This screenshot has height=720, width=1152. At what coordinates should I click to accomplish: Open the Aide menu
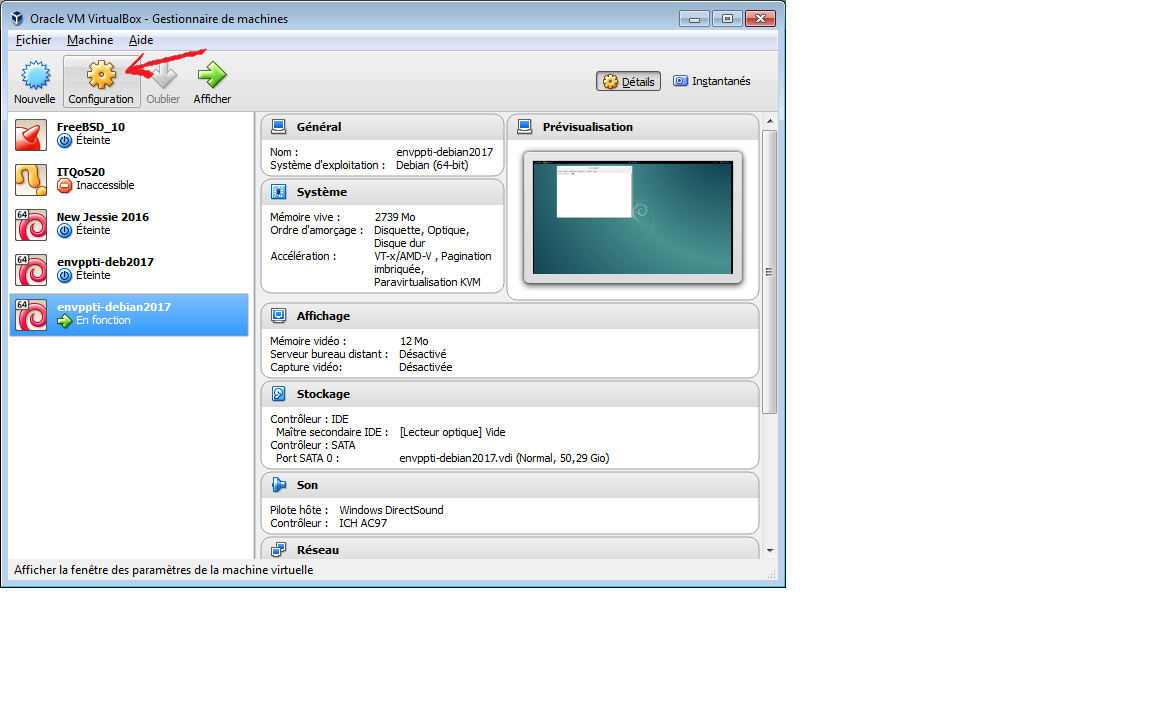tap(141, 40)
